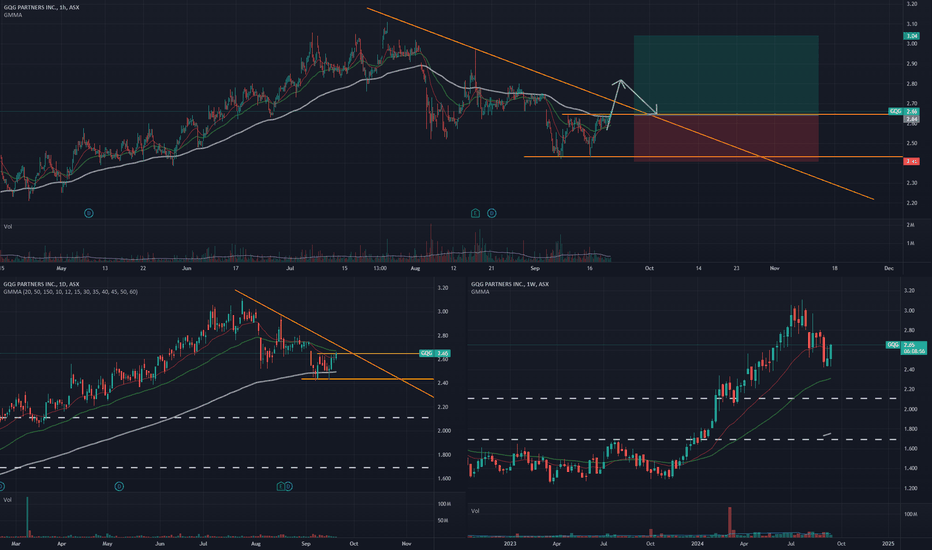Click the Vol label on the 1W chart
Image resolution: width=932 pixels, height=550 pixels.
476,511
